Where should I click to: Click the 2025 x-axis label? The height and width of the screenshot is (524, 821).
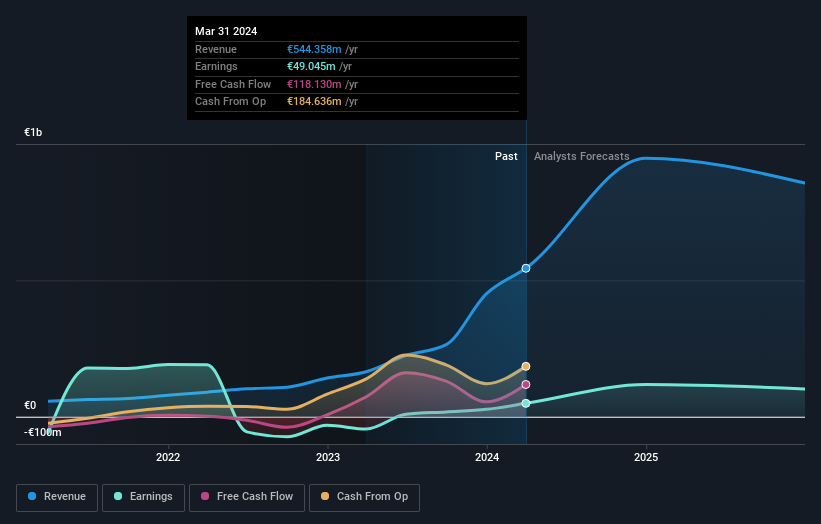tap(646, 458)
